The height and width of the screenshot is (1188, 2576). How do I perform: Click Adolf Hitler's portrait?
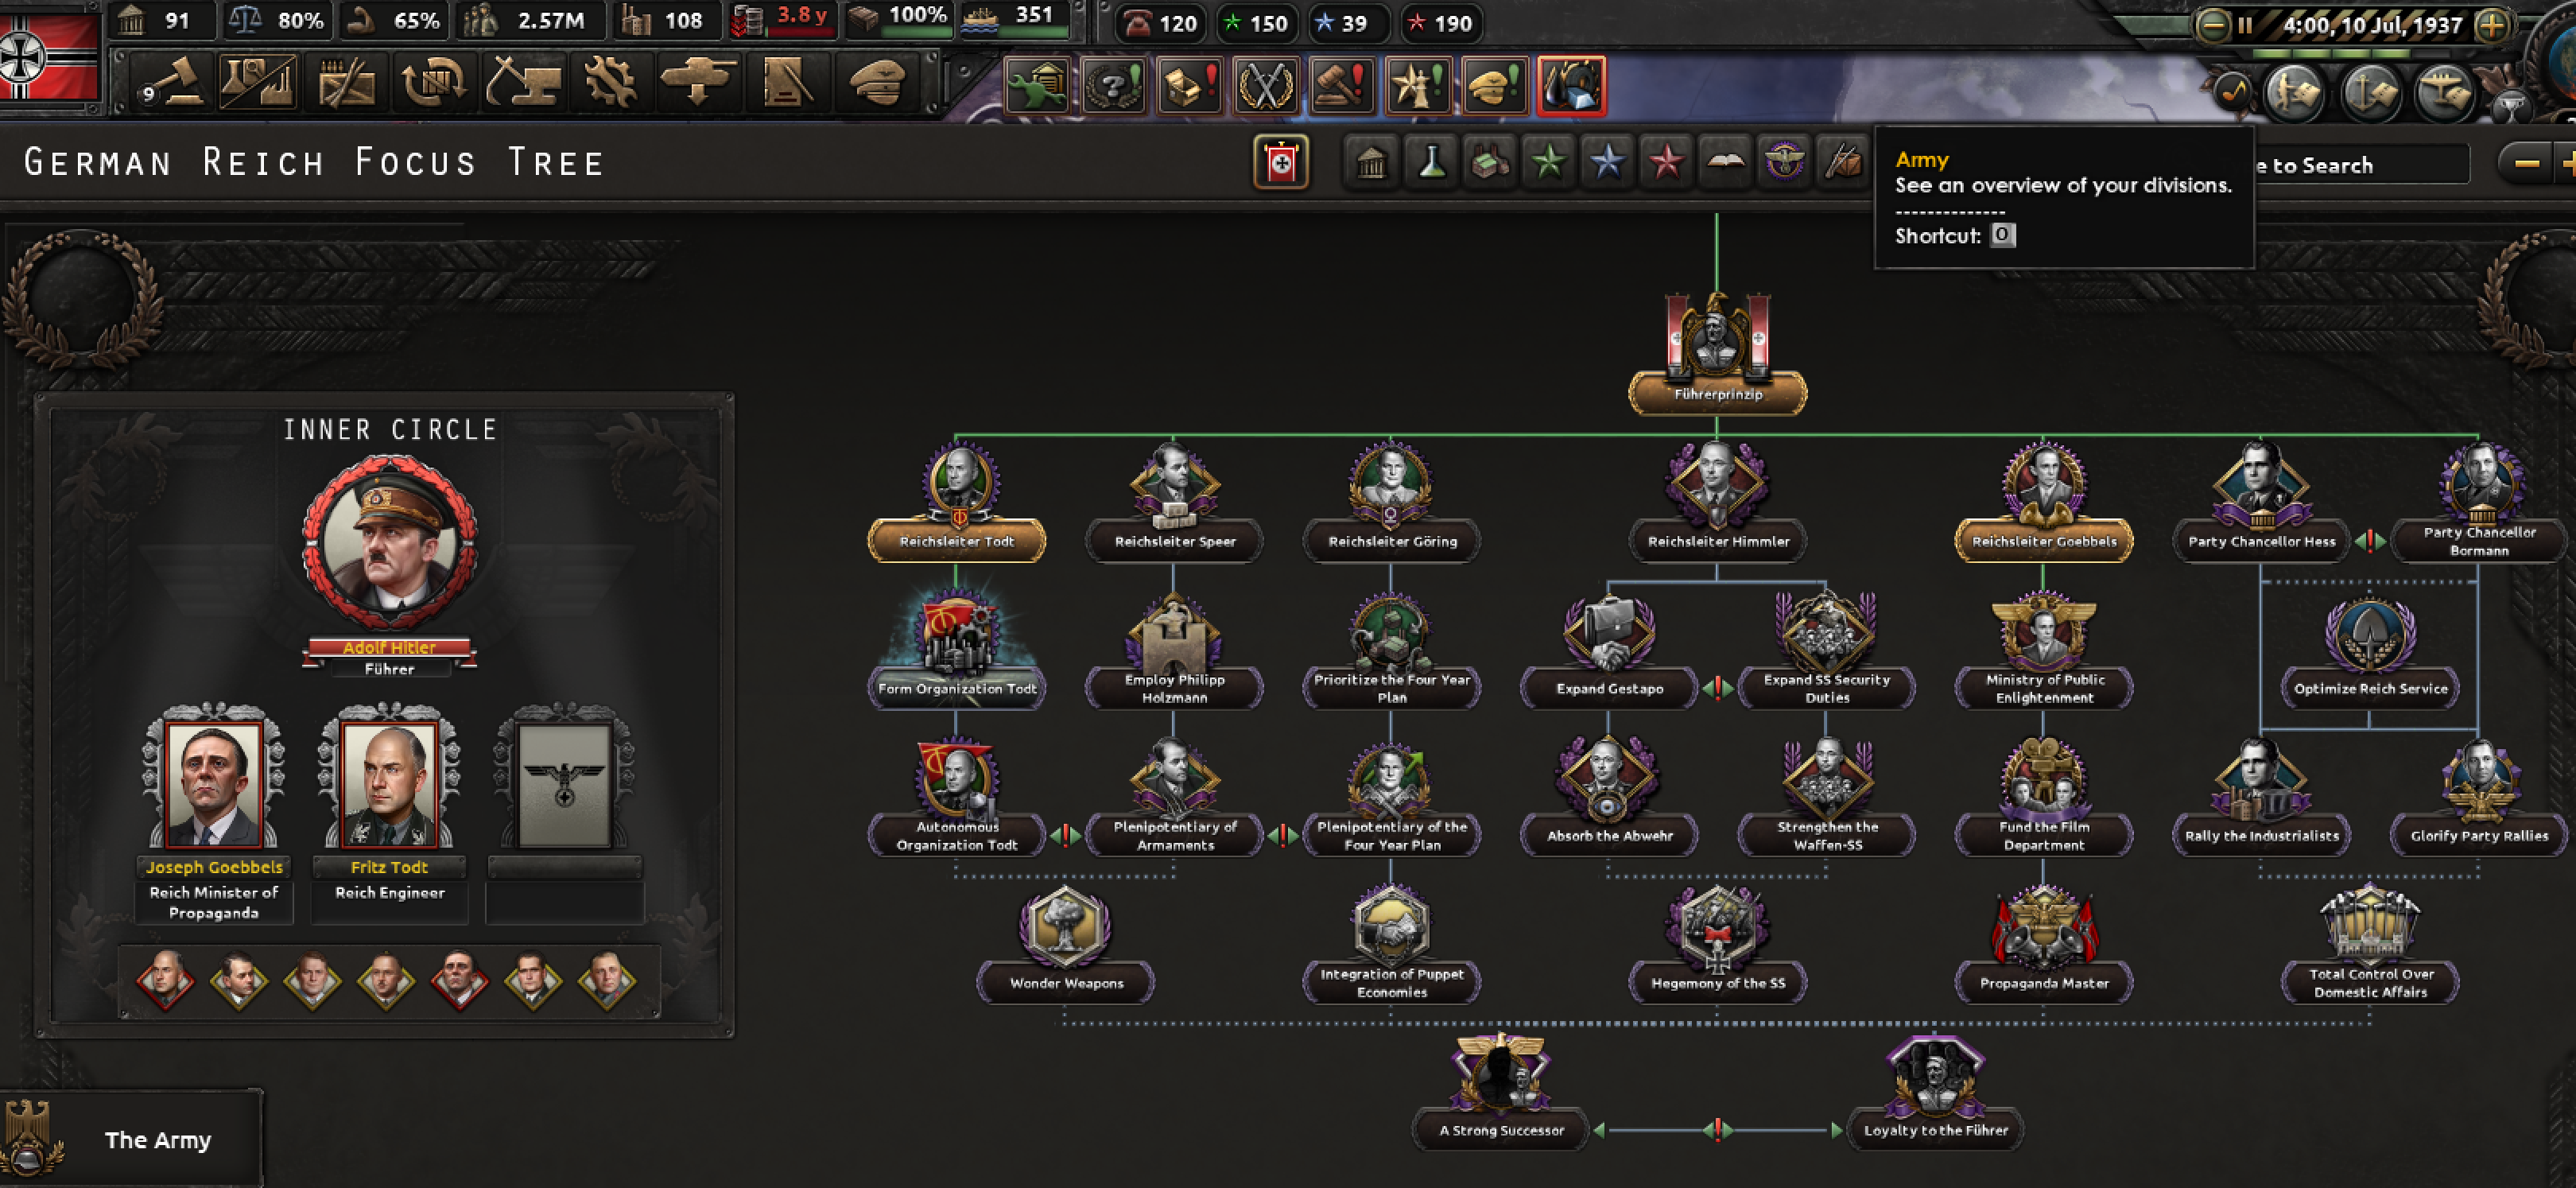(x=390, y=543)
